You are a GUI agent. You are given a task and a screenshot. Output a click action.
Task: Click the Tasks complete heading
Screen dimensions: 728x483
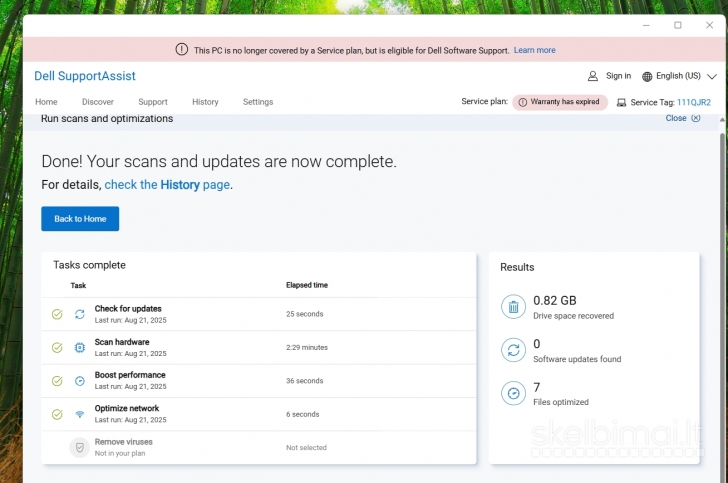pyautogui.click(x=89, y=265)
